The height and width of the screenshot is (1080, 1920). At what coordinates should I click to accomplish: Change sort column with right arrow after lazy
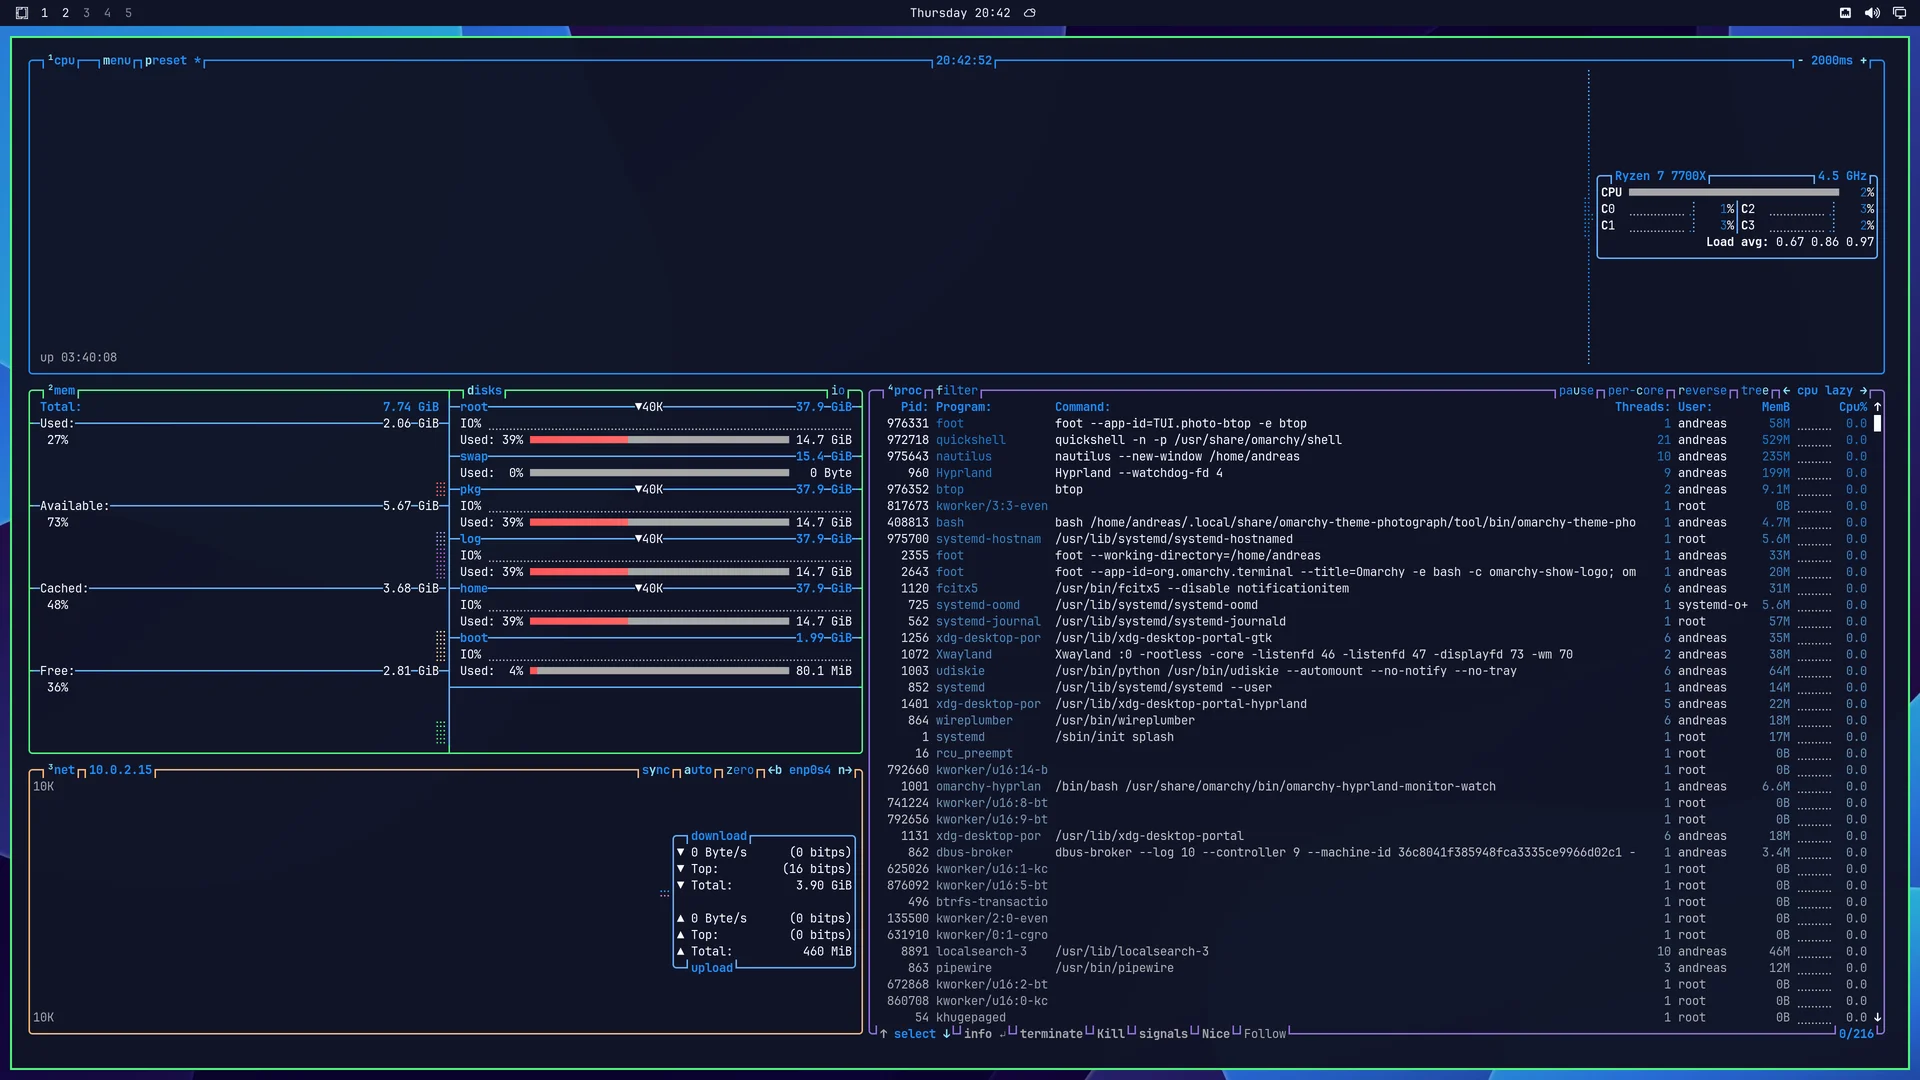(1863, 391)
